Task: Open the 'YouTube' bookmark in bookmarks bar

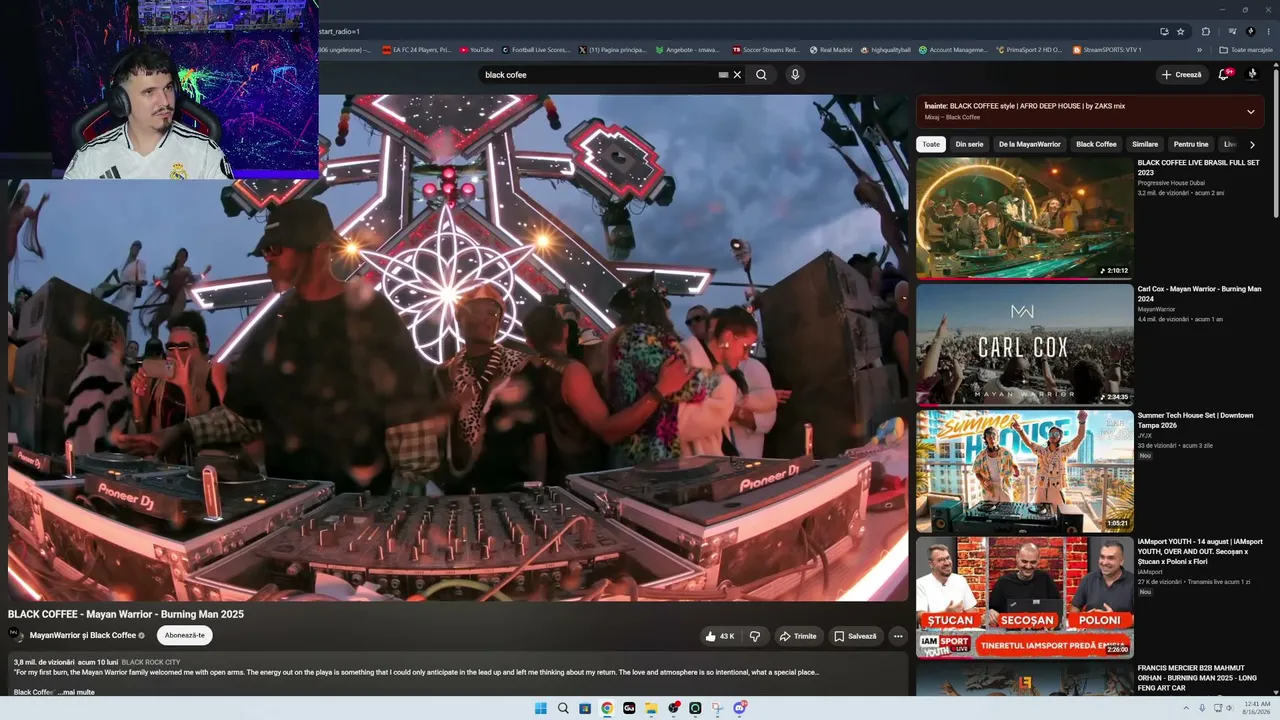Action: pyautogui.click(x=476, y=49)
